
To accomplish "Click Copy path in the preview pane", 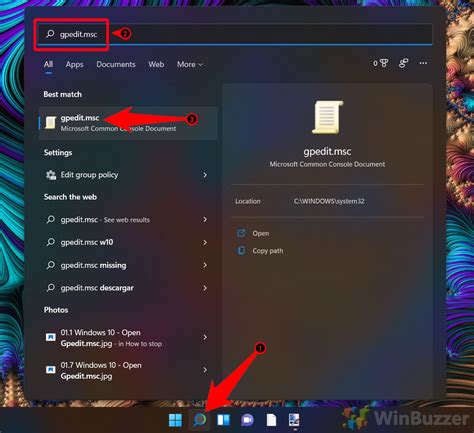I will pyautogui.click(x=268, y=251).
